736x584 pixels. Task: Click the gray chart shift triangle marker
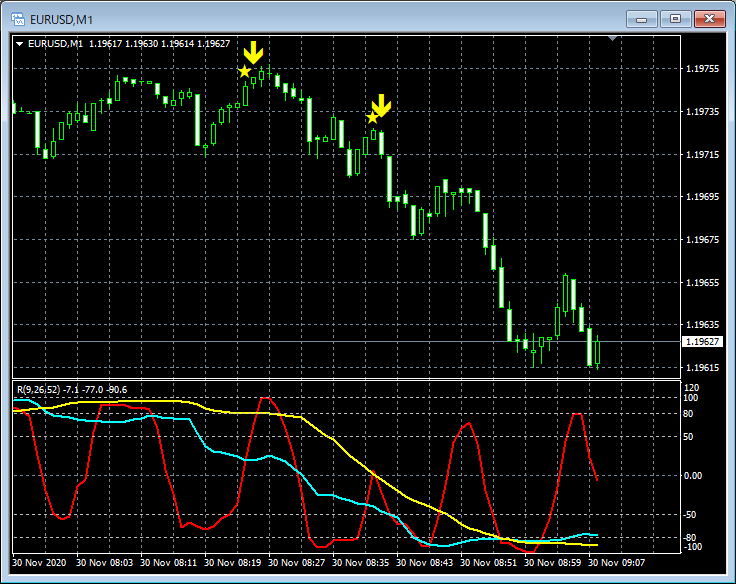(613, 39)
